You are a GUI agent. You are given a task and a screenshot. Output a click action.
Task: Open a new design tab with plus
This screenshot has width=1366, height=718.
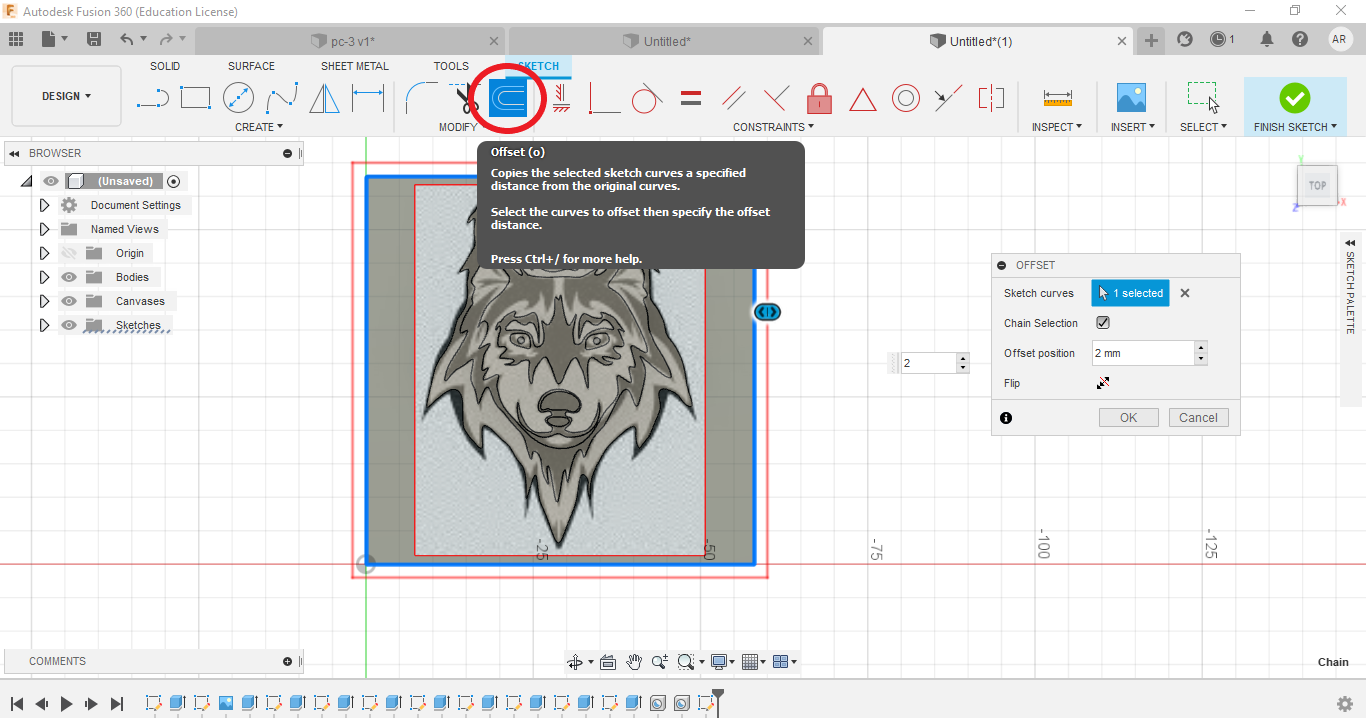pos(1152,40)
